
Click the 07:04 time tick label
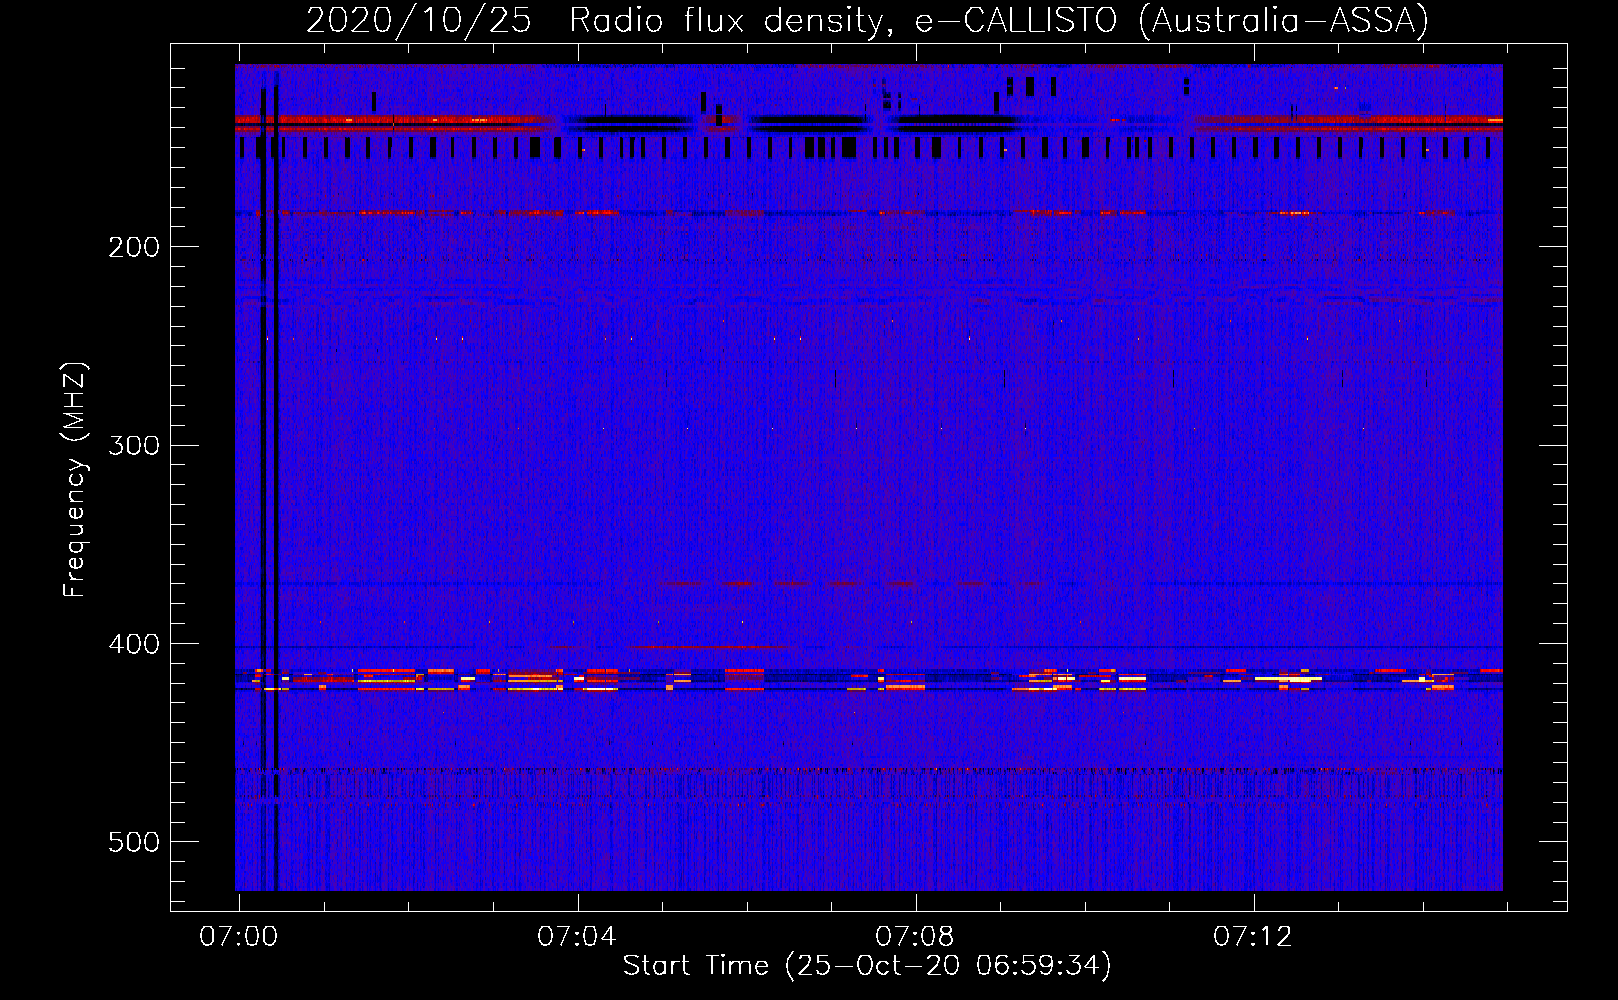[577, 937]
